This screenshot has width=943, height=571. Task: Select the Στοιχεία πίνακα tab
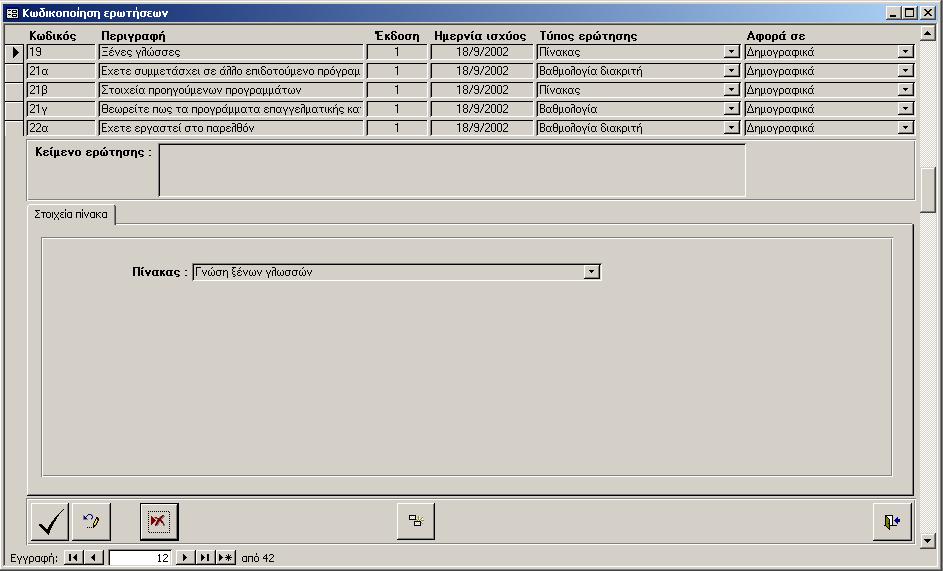[x=71, y=215]
